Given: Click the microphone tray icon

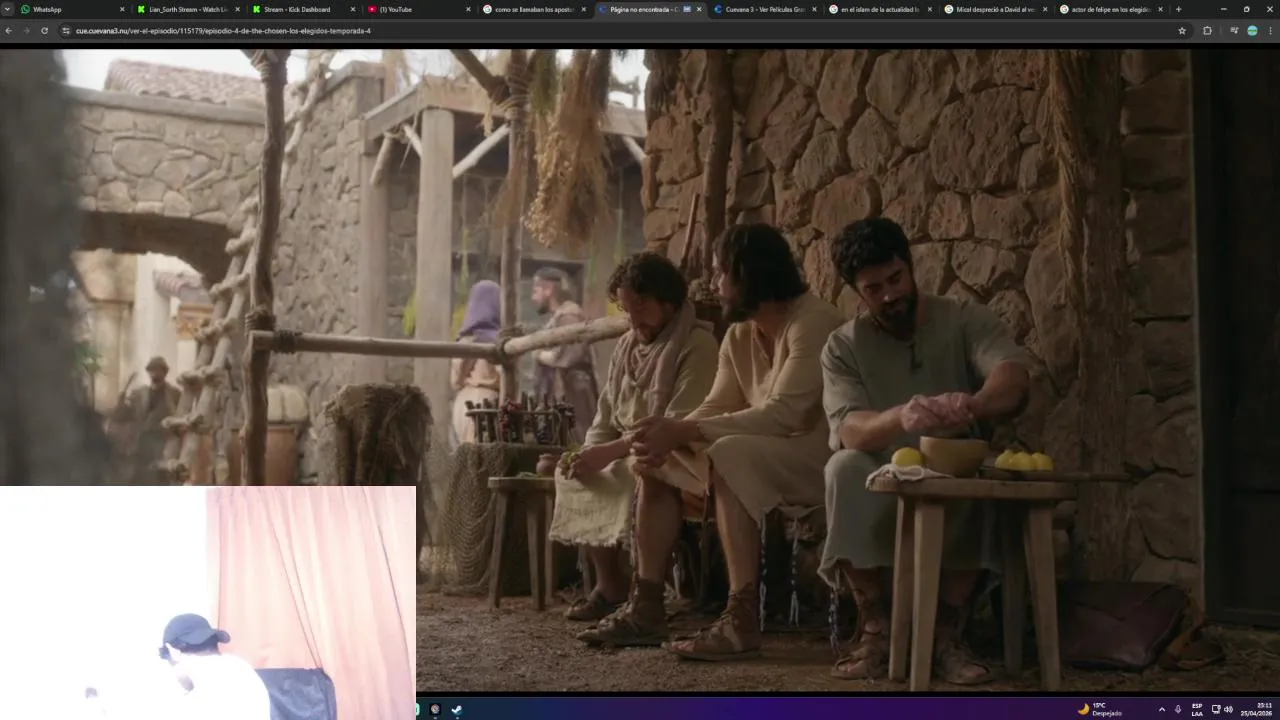Looking at the screenshot, I should 1178,709.
